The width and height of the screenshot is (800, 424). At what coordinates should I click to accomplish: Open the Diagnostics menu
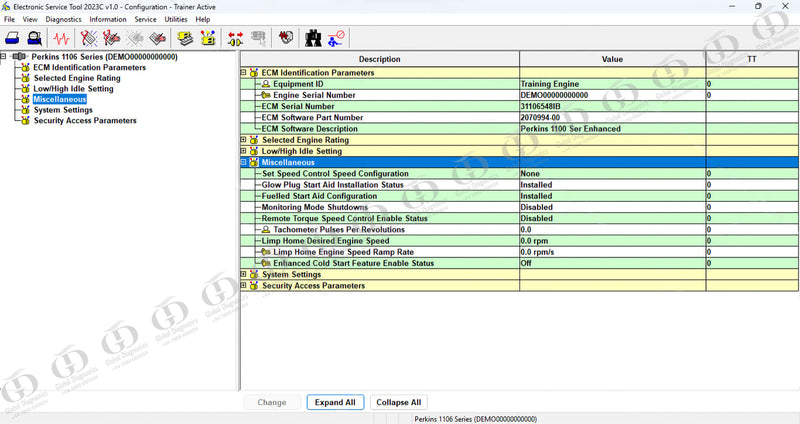[63, 19]
